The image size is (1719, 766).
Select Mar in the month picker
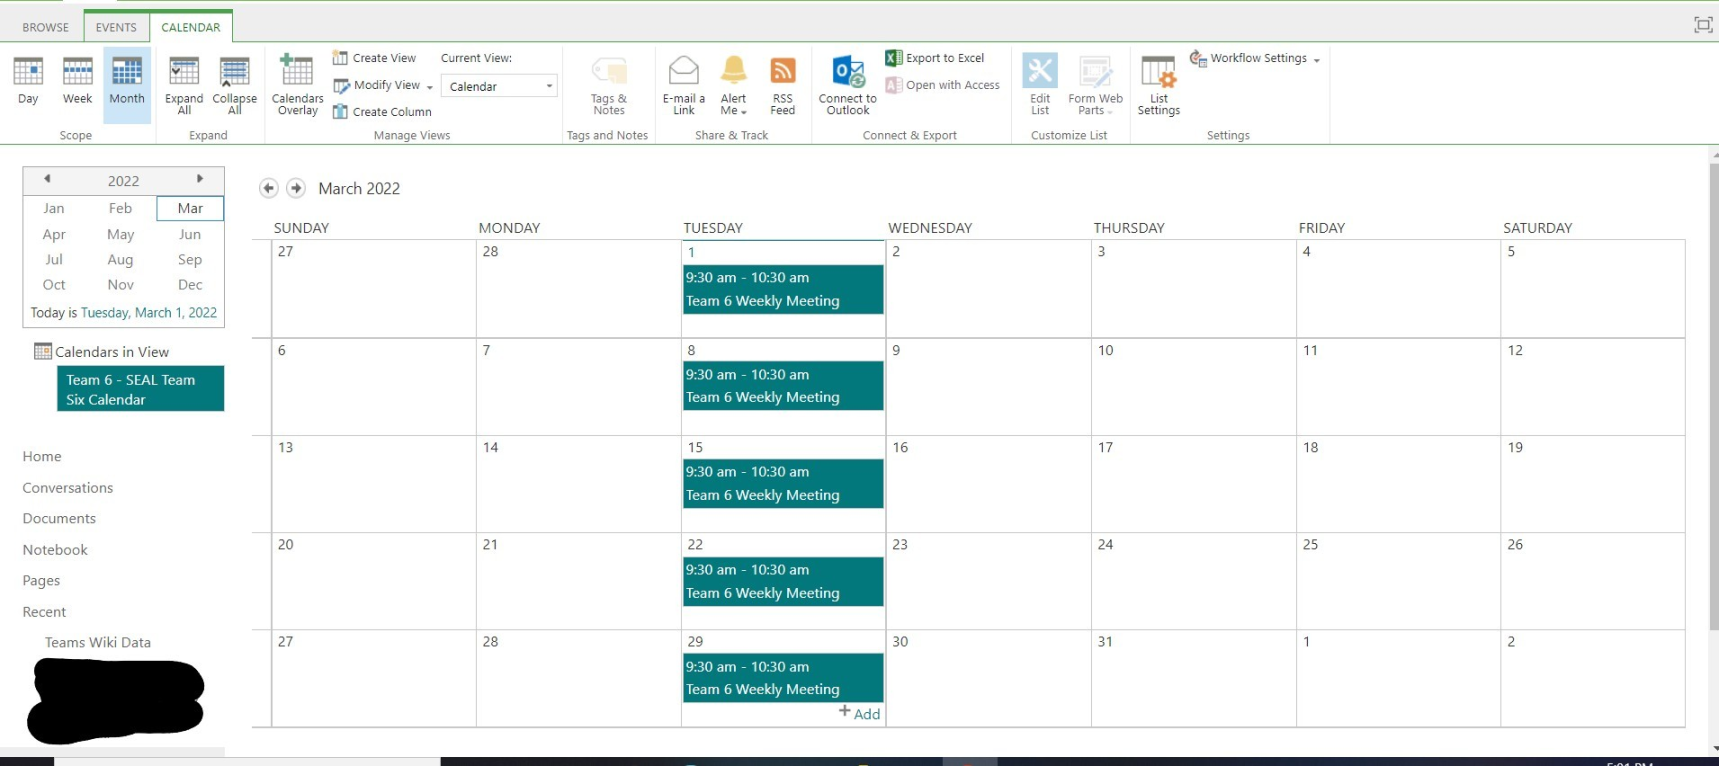point(190,208)
